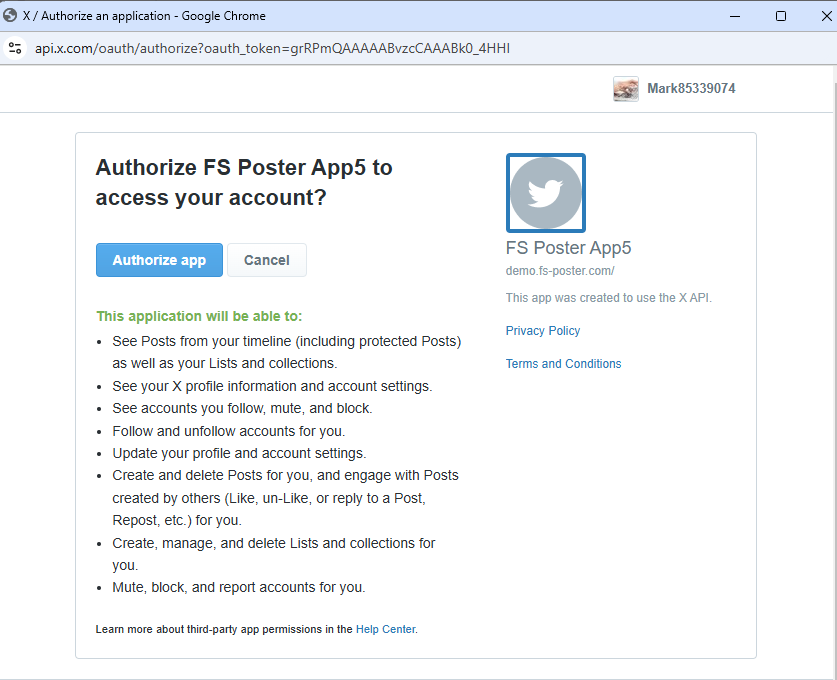
Task: Click the Authorize app button
Action: 159,260
